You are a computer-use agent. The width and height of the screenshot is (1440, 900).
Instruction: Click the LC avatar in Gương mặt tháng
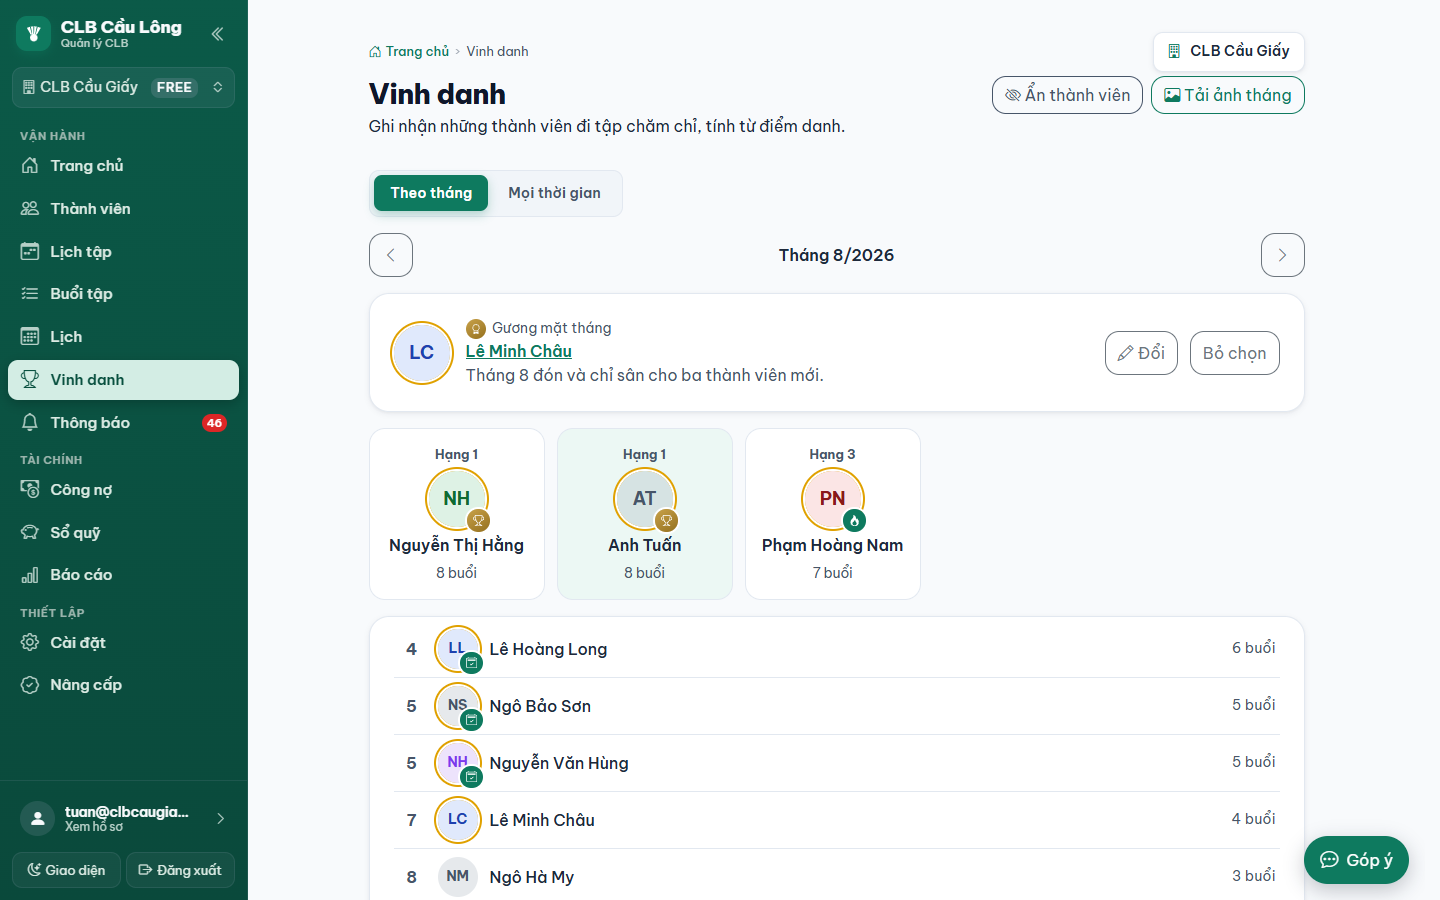click(422, 353)
